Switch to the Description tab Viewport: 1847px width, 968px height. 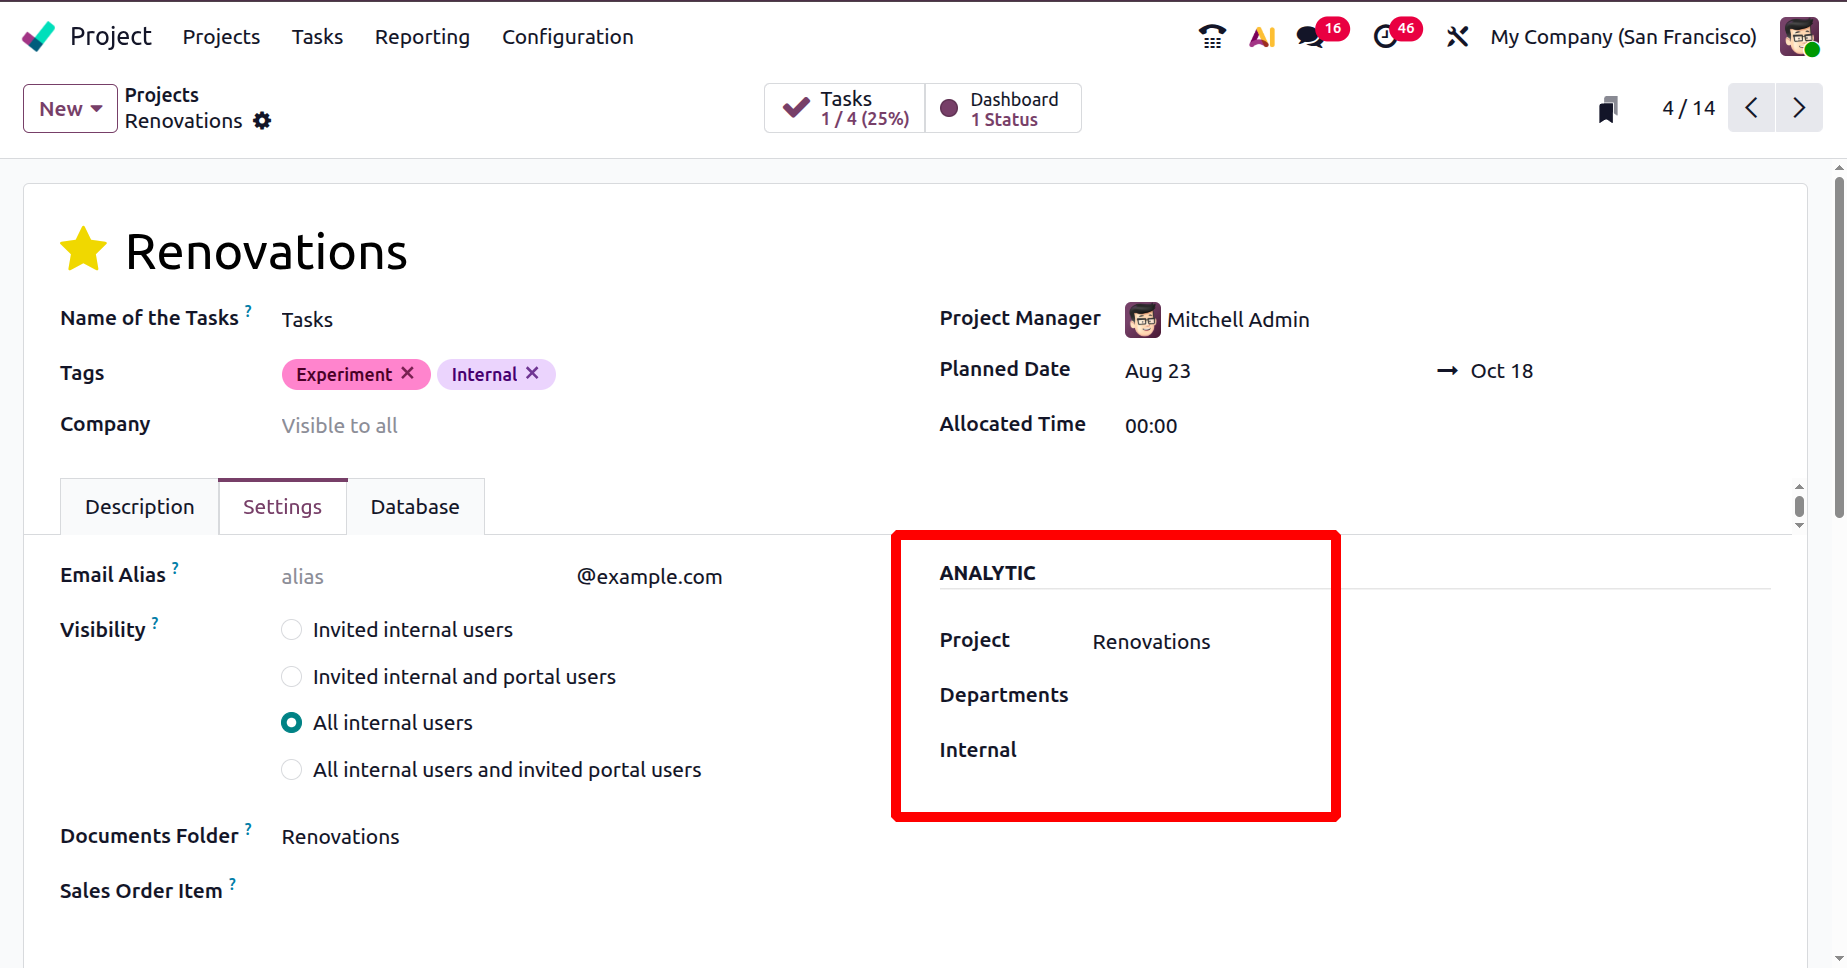tap(140, 507)
